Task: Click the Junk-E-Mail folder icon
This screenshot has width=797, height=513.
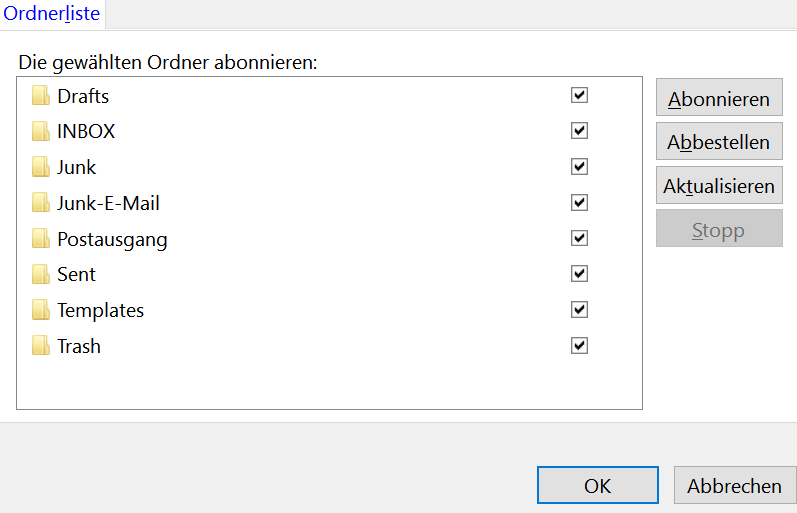Action: point(40,203)
